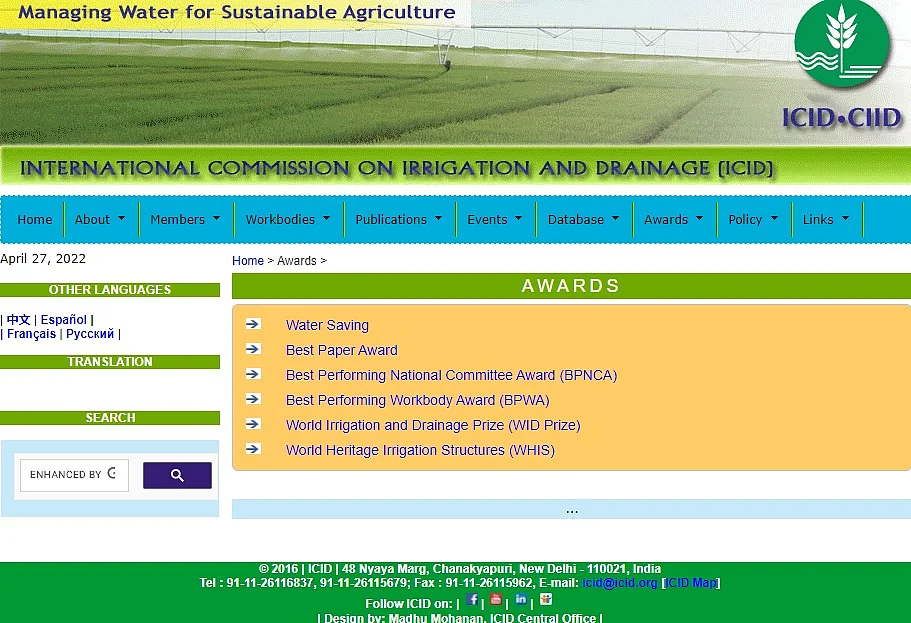Expand the Workbodies menu
This screenshot has height=623, width=911.
click(x=288, y=220)
